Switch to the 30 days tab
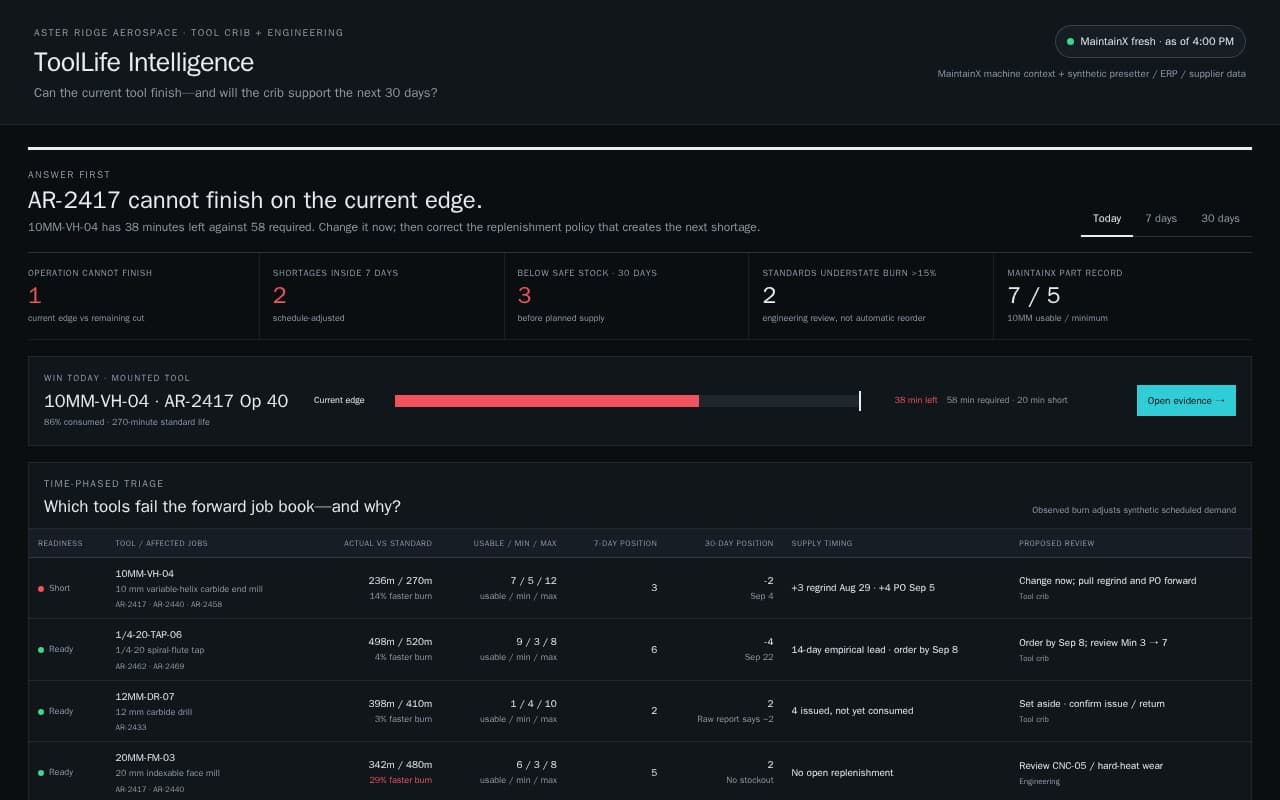Screen dimensions: 1280x800 point(1220,218)
